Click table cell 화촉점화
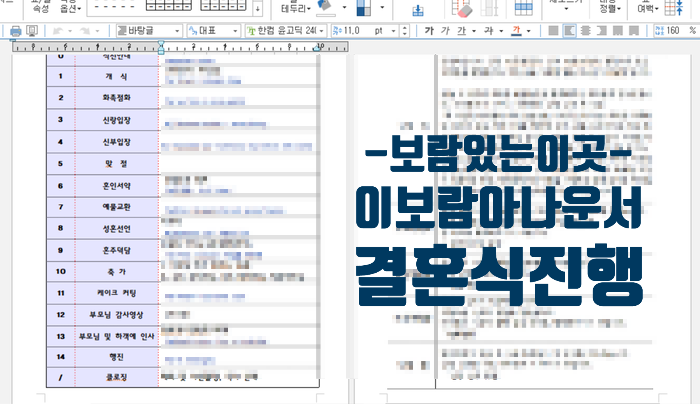Viewport: 700px width, 404px height. 117,98
